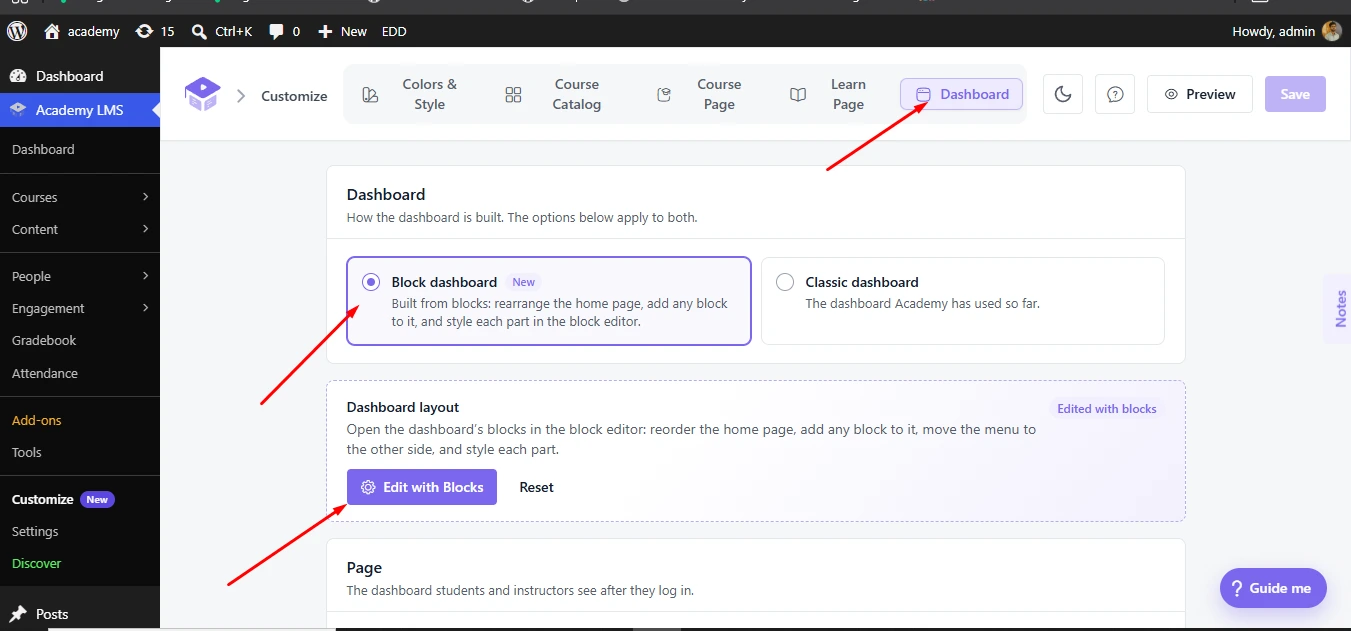Click the Academy LMS sidebar icon
This screenshot has width=1351, height=631.
click(17, 110)
